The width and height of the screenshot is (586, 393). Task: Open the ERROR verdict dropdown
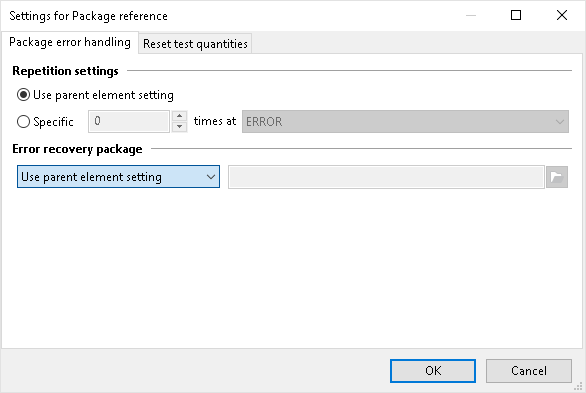coord(405,121)
